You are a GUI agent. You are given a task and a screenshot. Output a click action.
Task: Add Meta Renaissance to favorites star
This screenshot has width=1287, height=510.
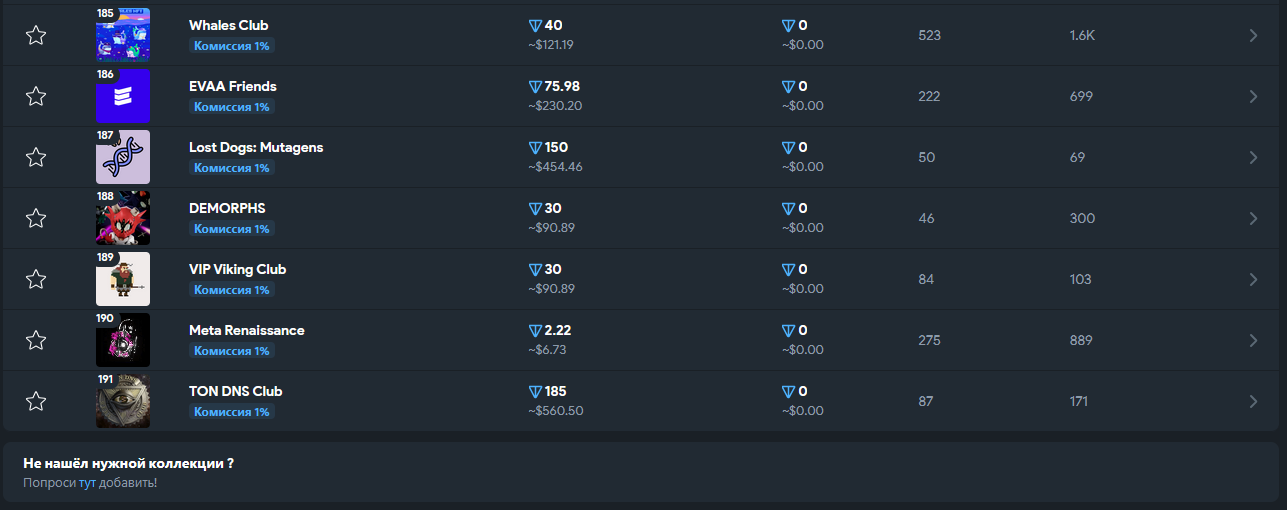[36, 340]
